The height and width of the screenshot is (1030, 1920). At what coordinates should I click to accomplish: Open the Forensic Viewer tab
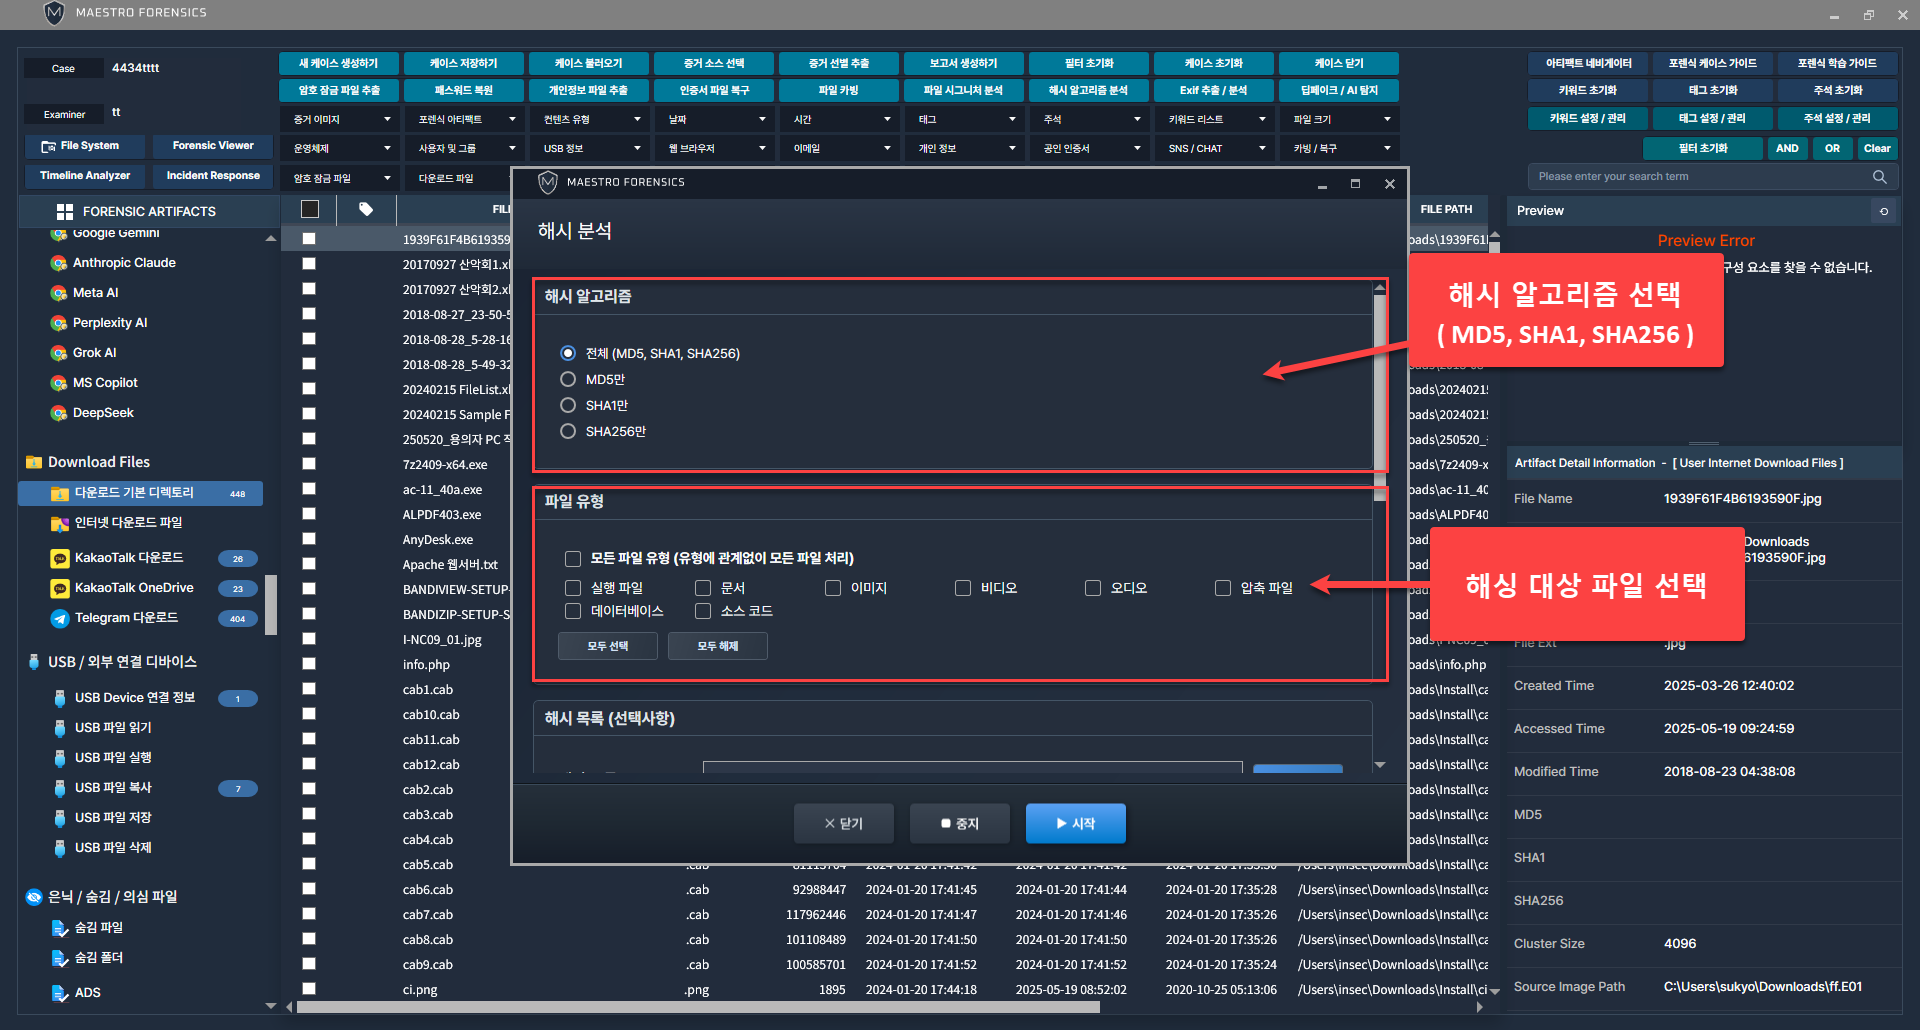pos(213,146)
